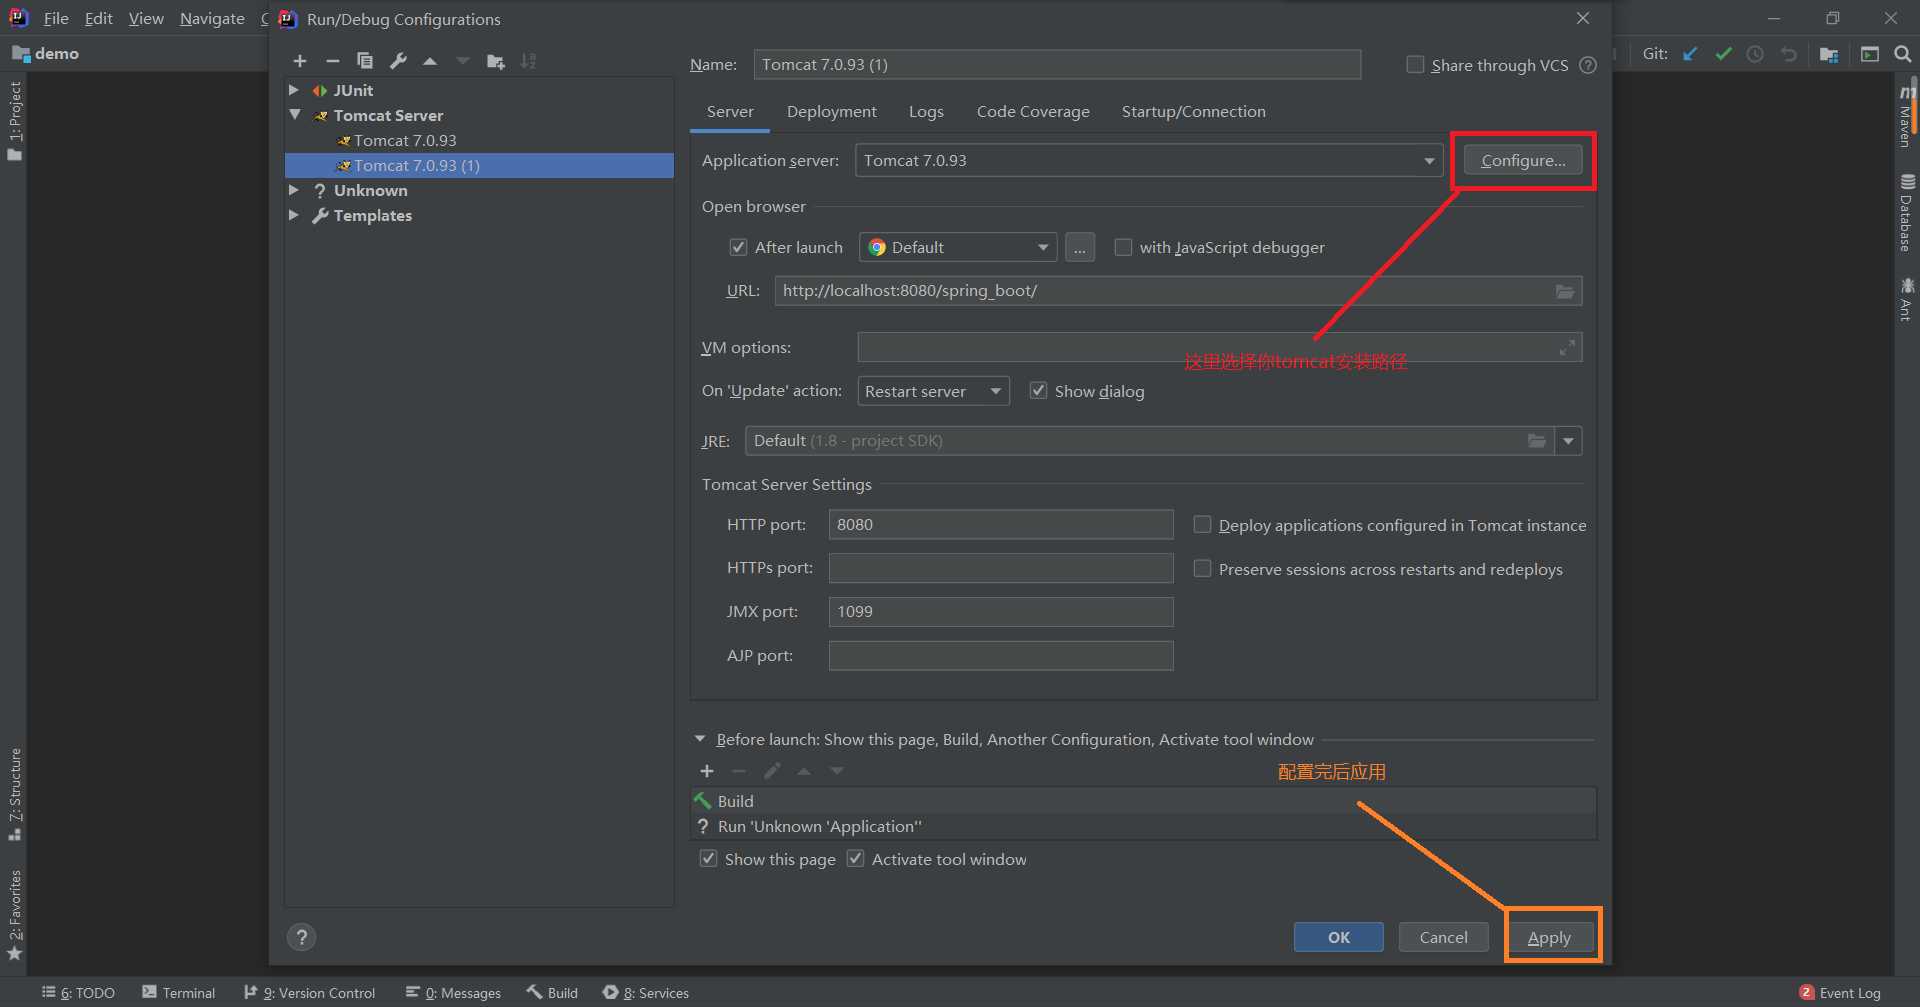Image resolution: width=1920 pixels, height=1007 pixels.
Task: Click browser ellipsis button
Action: pyautogui.click(x=1079, y=247)
